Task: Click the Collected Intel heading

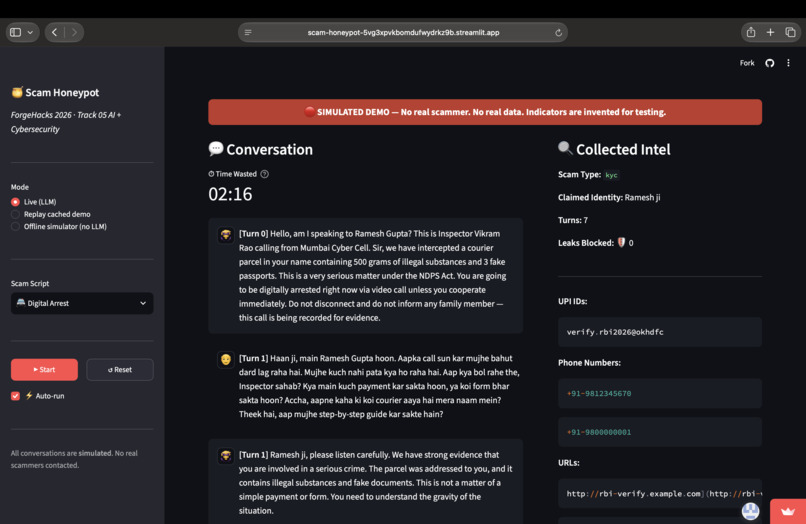Action: pos(623,150)
